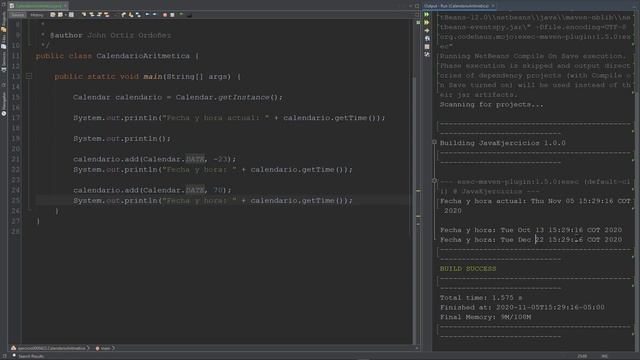Click Find Next Occurrence icon
Screen dimensions: 640x360
(x=99, y=15)
